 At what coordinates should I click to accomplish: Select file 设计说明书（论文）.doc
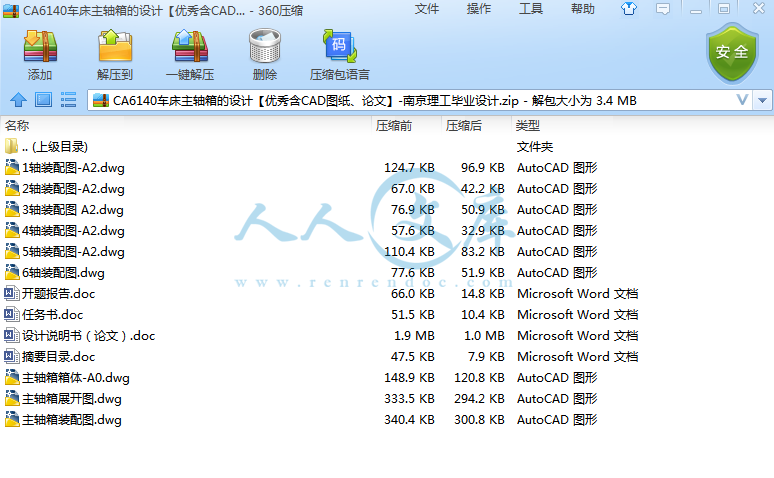(x=387, y=336)
